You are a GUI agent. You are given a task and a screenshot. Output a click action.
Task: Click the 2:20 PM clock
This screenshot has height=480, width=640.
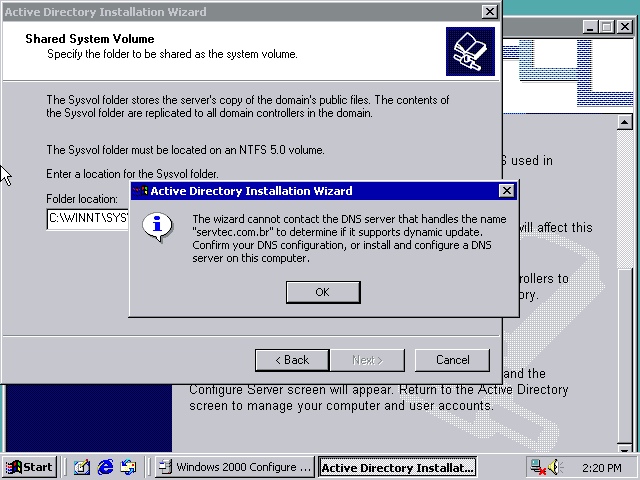[602, 467]
